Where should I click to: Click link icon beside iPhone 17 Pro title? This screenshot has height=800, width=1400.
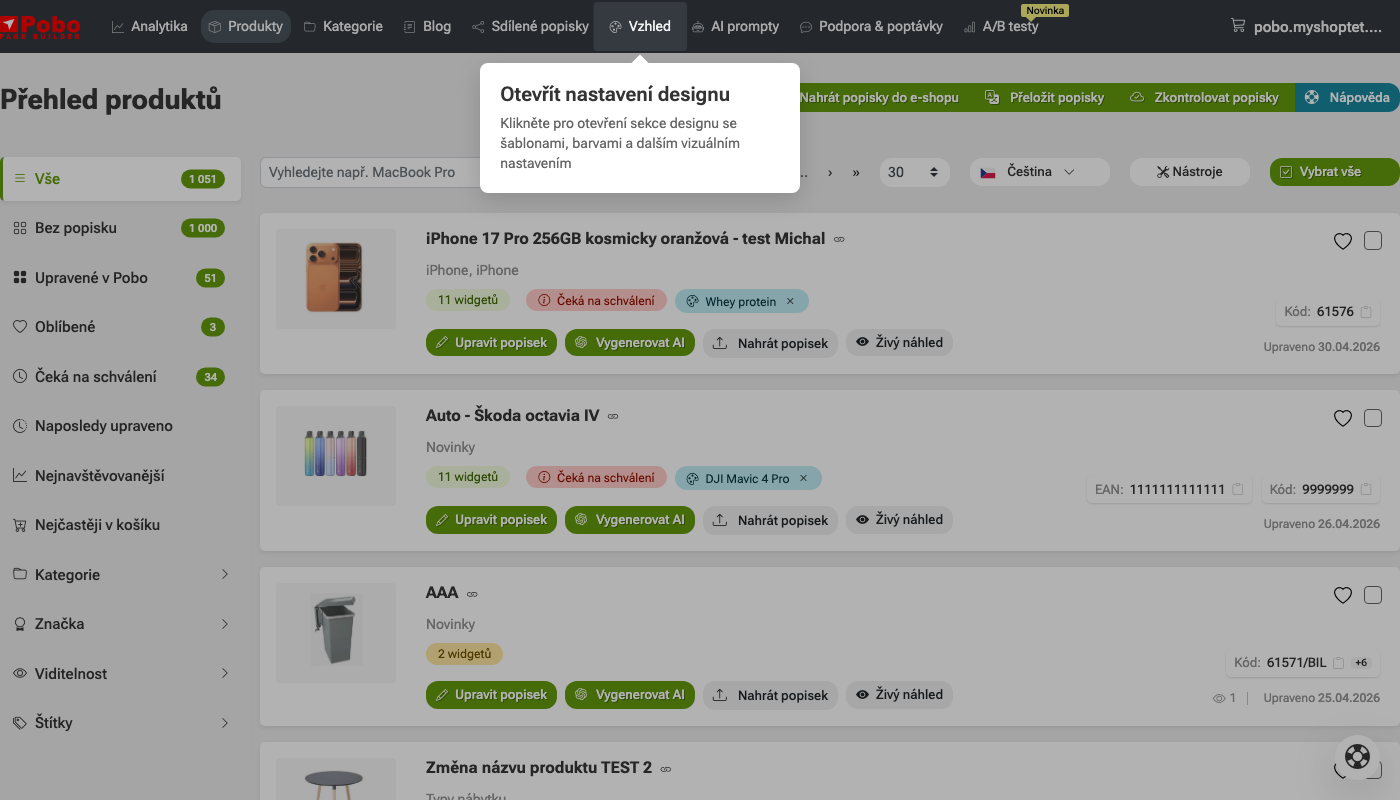pyautogui.click(x=839, y=239)
